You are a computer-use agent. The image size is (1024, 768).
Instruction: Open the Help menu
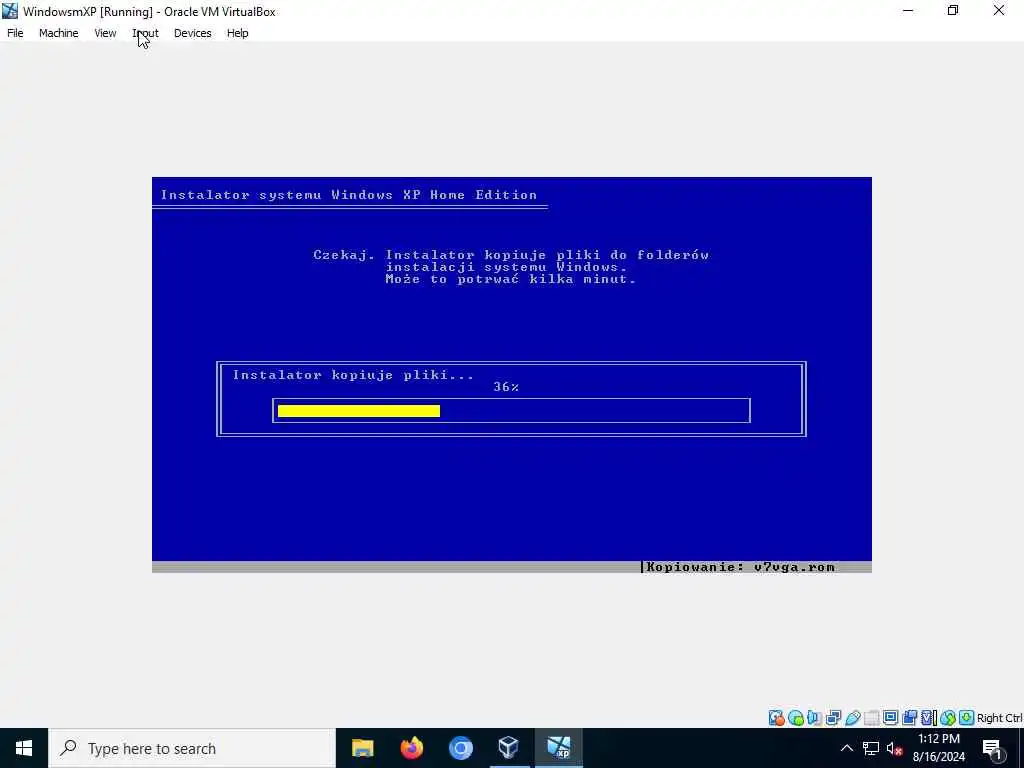[238, 33]
